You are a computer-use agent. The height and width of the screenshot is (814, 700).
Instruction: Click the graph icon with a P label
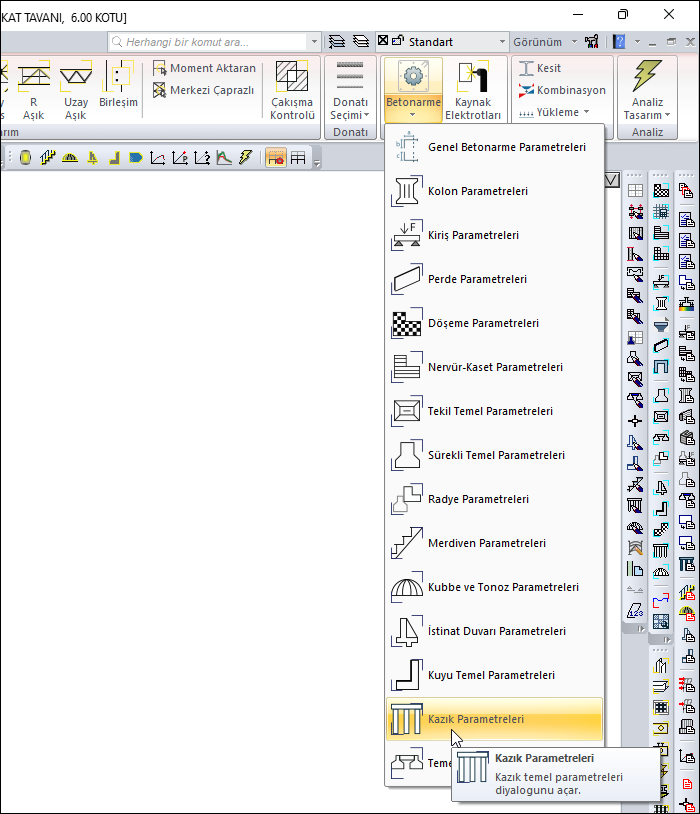(180, 157)
